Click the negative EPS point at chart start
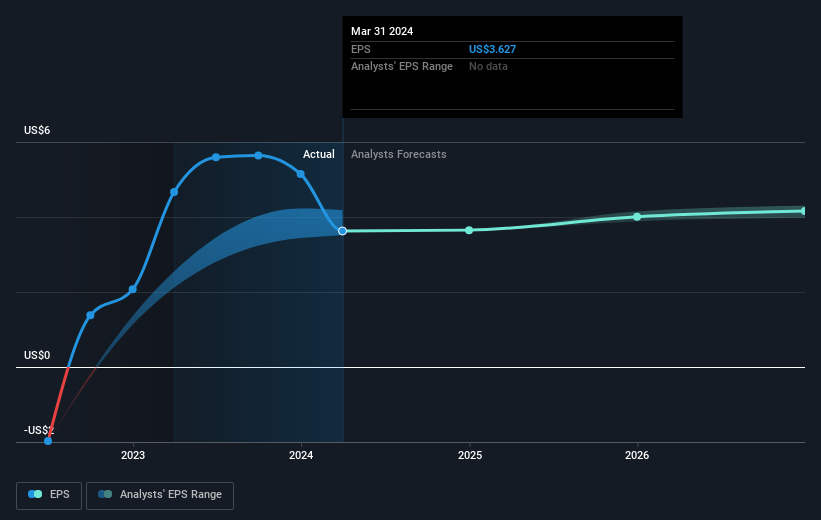 tap(48, 441)
